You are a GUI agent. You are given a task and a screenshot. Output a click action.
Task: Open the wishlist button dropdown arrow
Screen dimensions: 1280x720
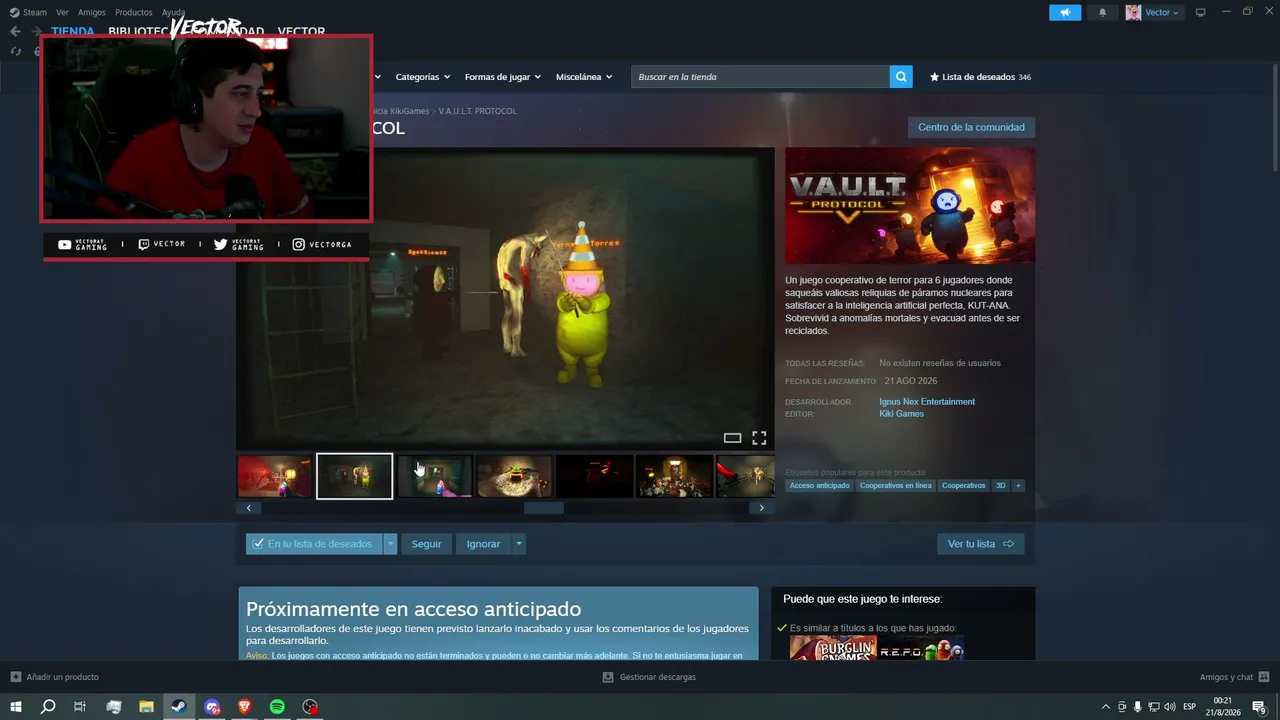(x=390, y=544)
